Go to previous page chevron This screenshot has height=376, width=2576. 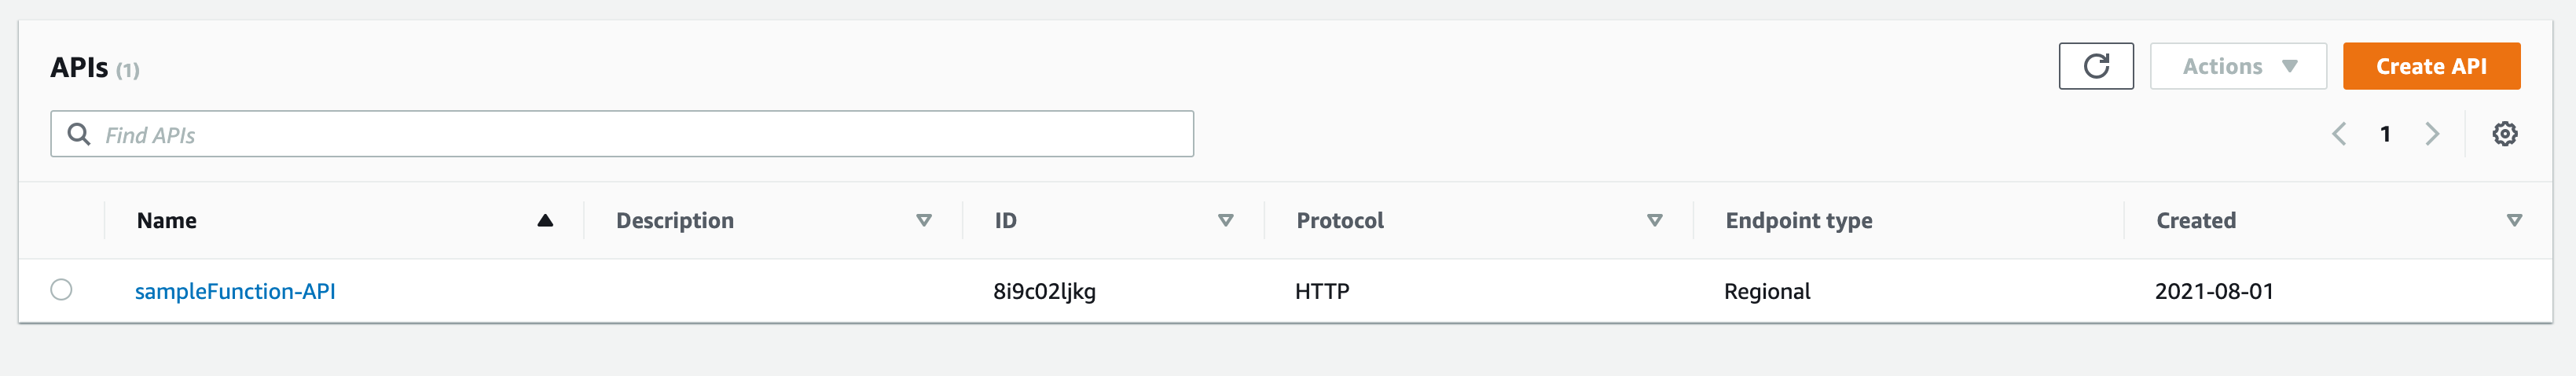point(2339,134)
